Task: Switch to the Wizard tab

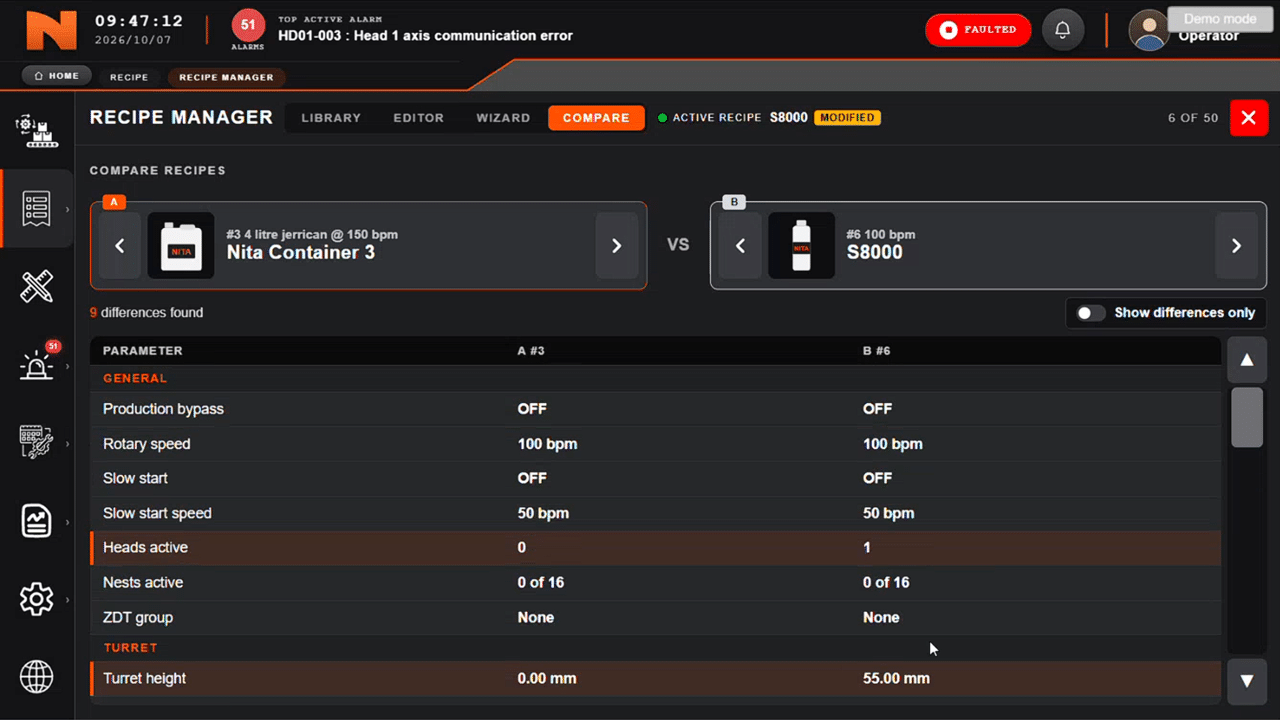Action: (x=503, y=118)
